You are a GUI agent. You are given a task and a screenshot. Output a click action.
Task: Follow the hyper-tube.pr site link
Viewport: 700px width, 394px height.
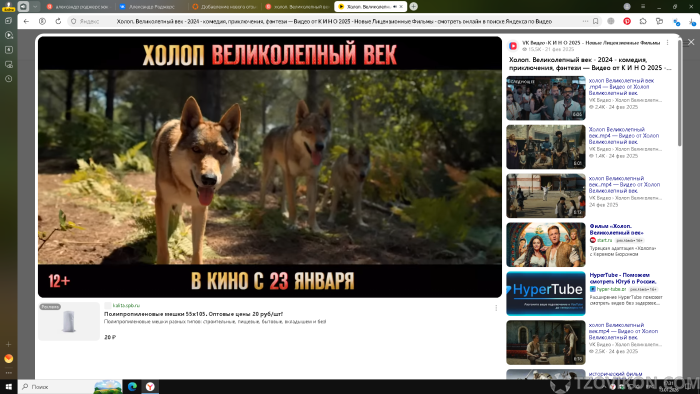(x=611, y=289)
